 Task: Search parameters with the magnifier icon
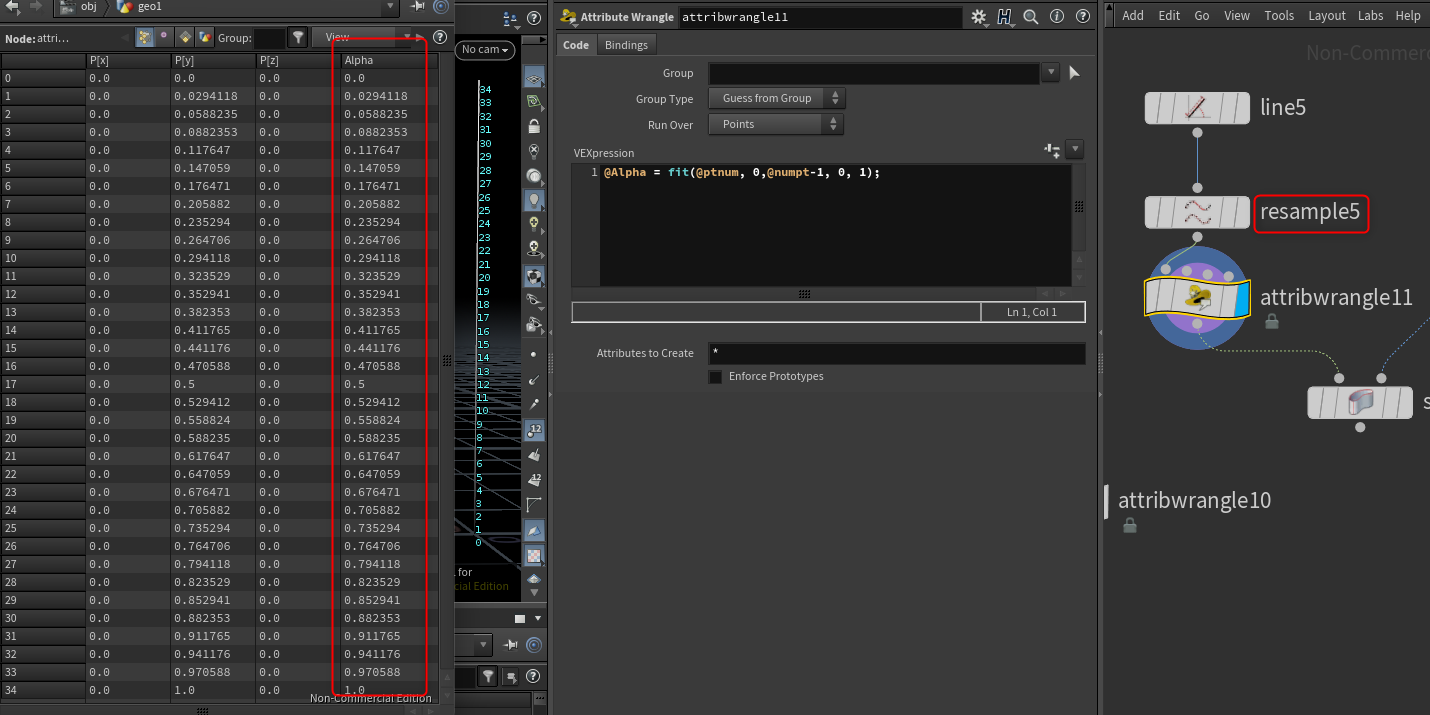[1031, 17]
